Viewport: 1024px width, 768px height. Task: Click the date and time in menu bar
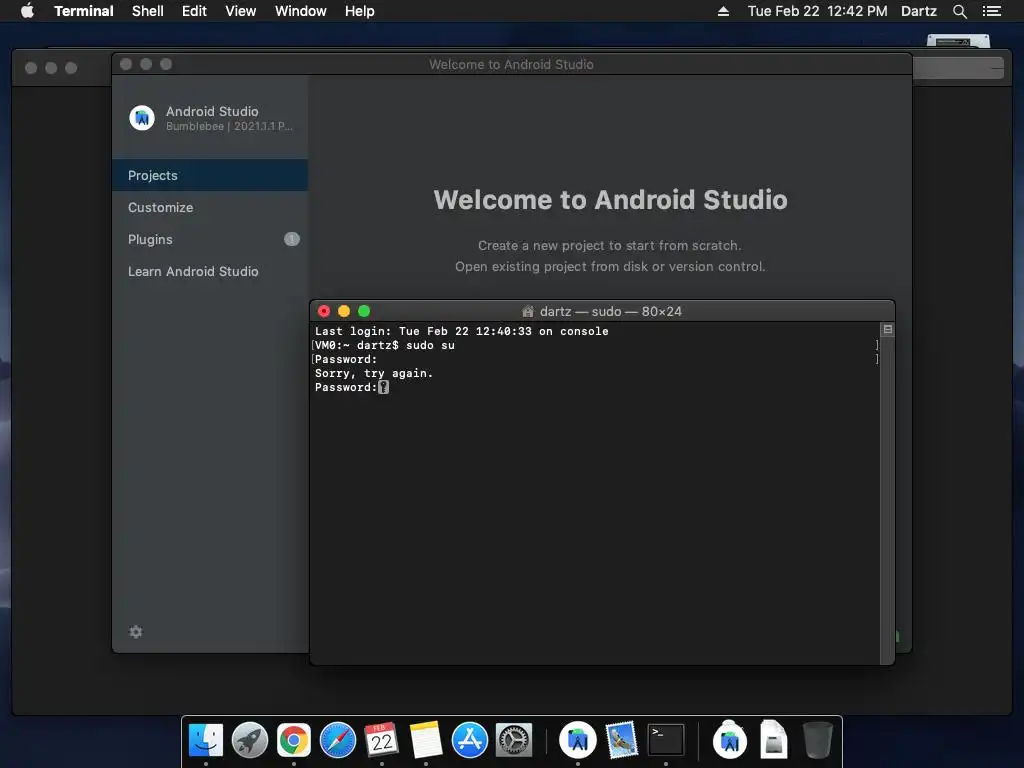tap(818, 11)
